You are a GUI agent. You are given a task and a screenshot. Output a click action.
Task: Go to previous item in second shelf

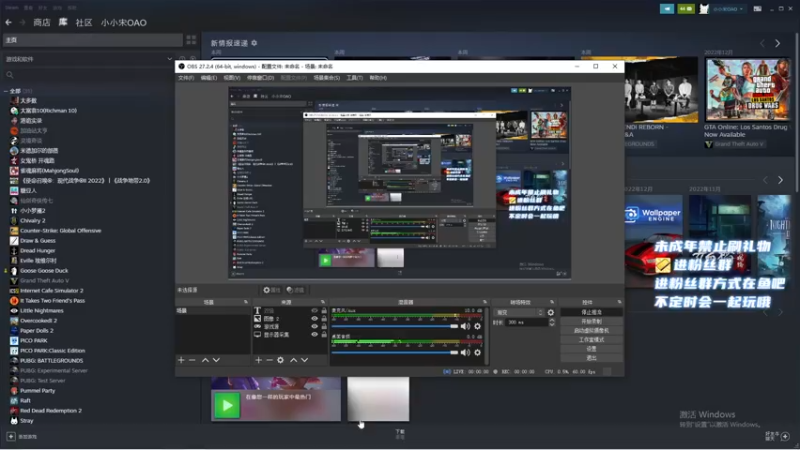click(x=765, y=180)
